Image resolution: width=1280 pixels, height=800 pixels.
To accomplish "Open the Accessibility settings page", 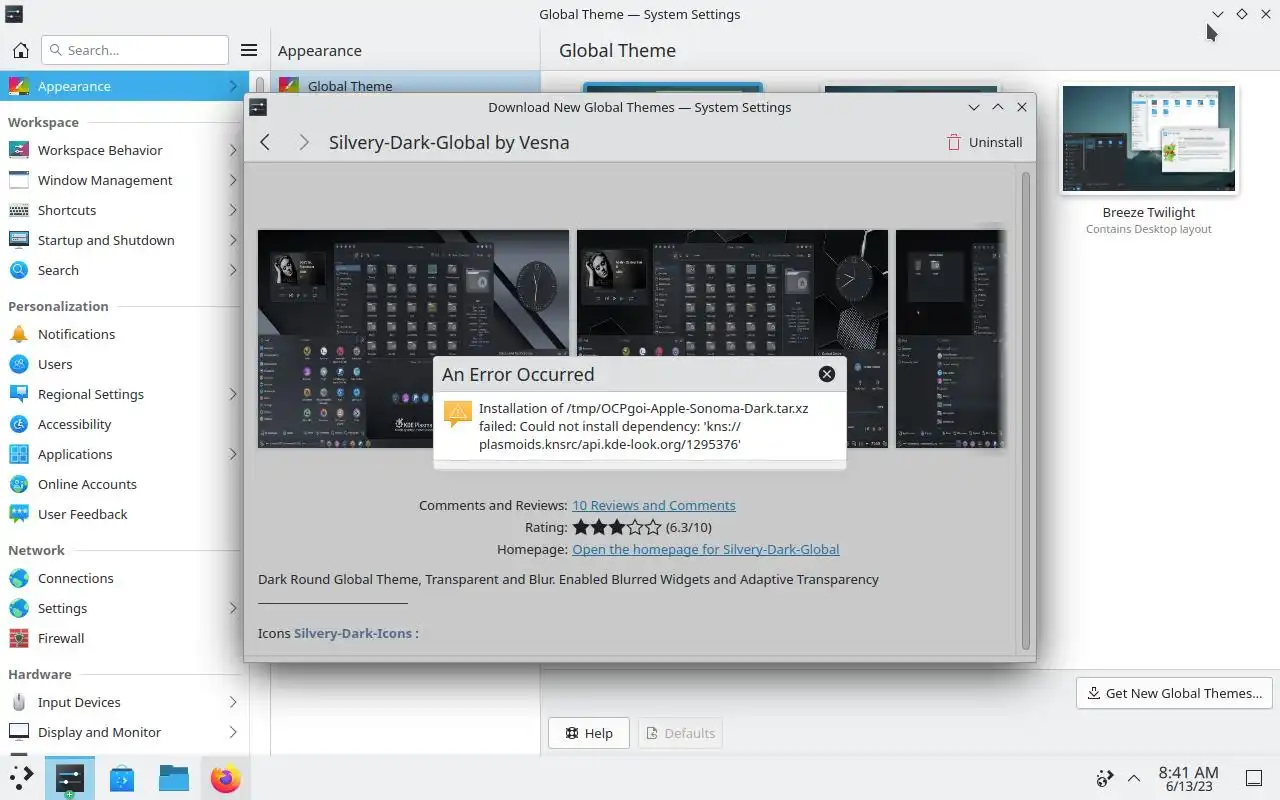I will [x=124, y=424].
